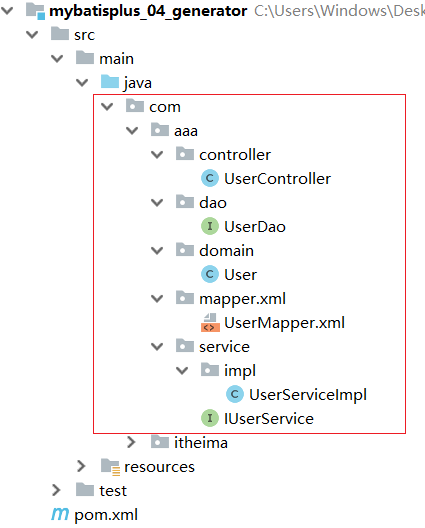Click the resources folder icon

[110, 467]
